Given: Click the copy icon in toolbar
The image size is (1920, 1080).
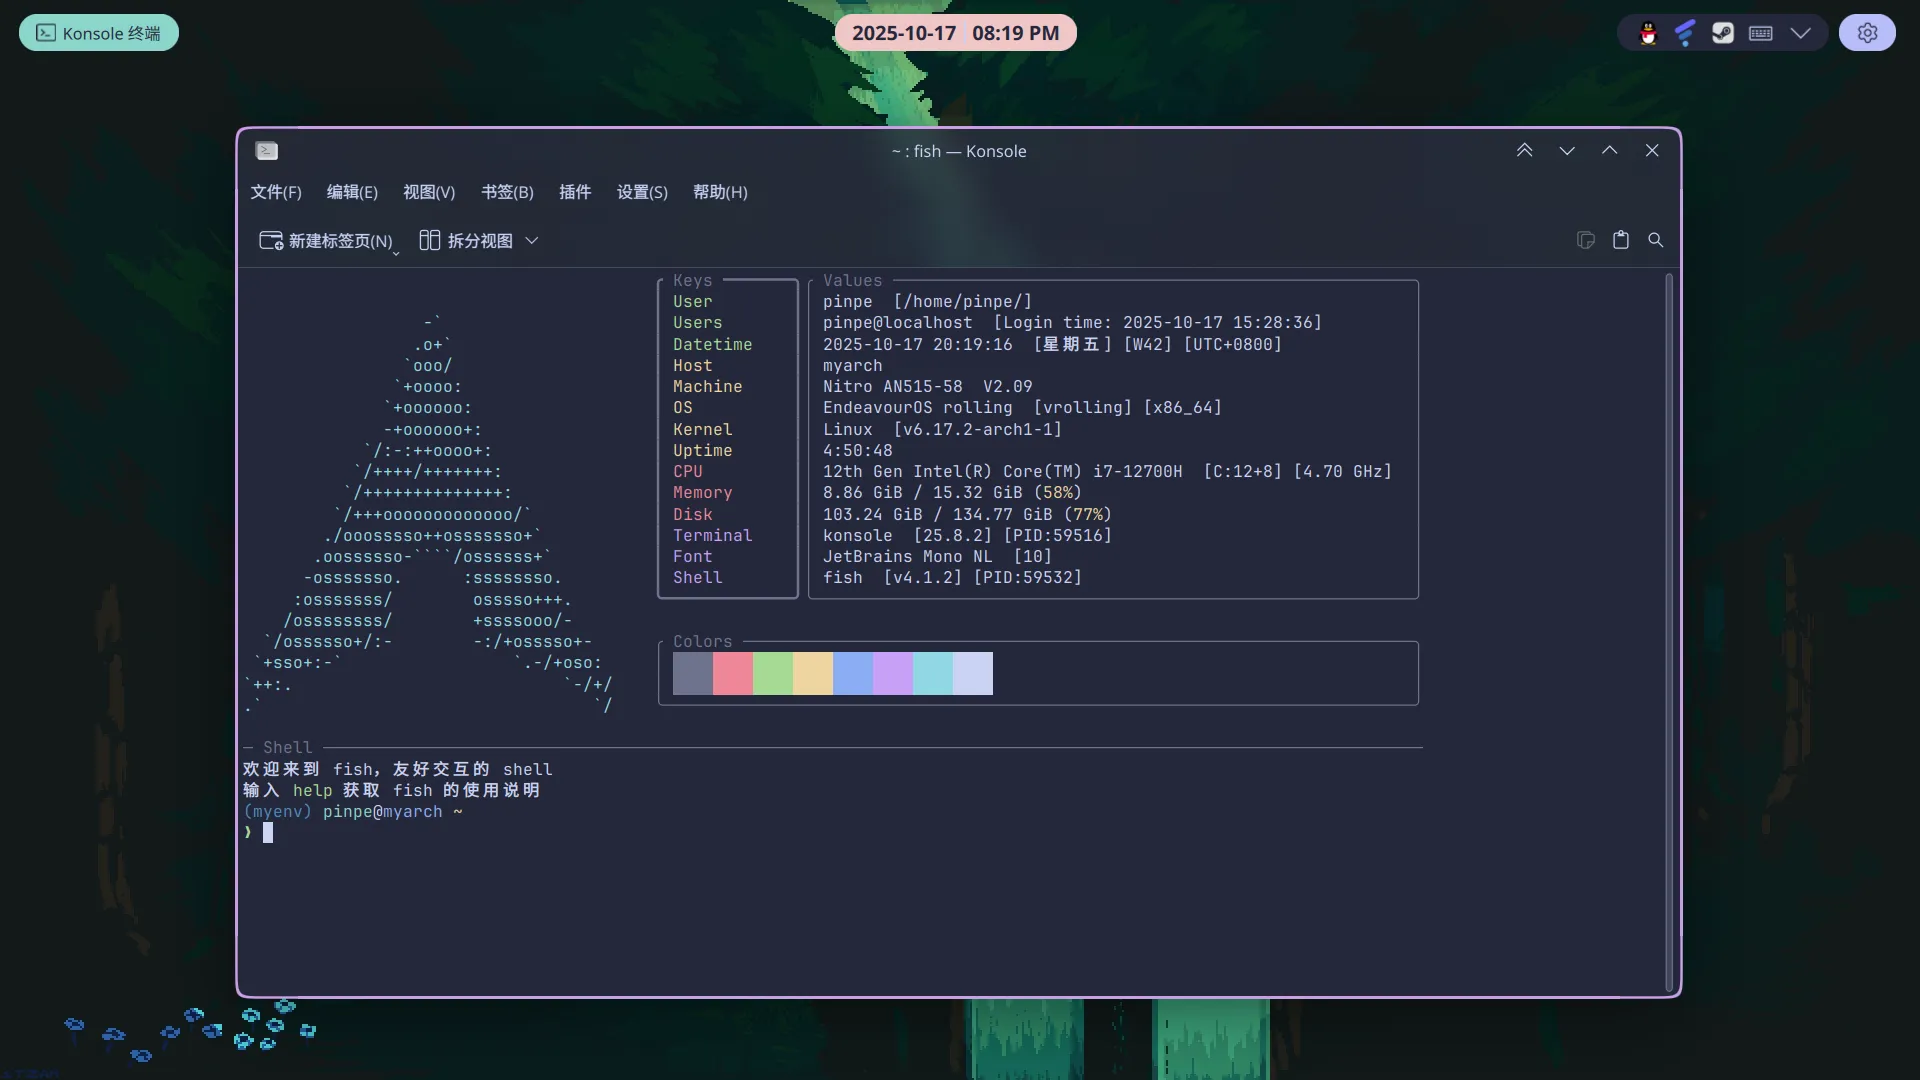Looking at the screenshot, I should (1585, 240).
